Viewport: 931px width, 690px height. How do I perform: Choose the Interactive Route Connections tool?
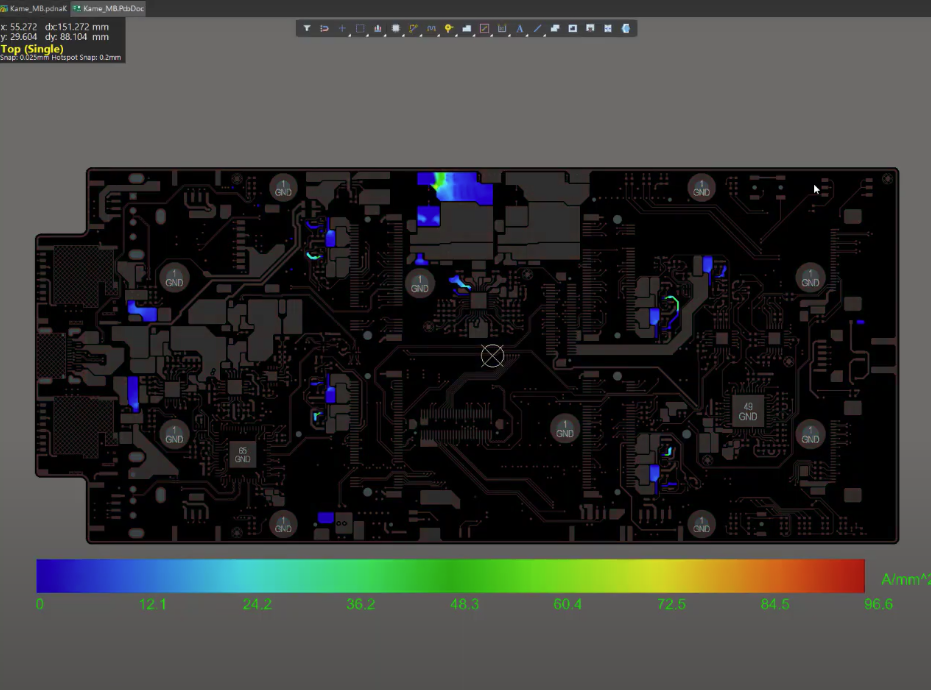point(413,29)
